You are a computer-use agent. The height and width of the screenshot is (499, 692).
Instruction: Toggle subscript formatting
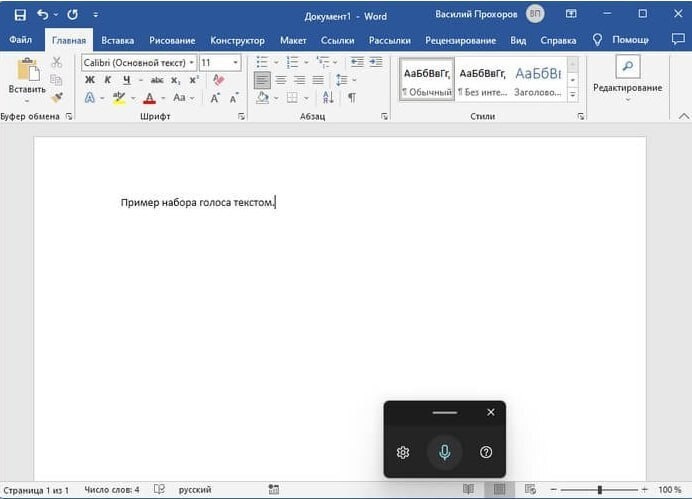[x=175, y=80]
